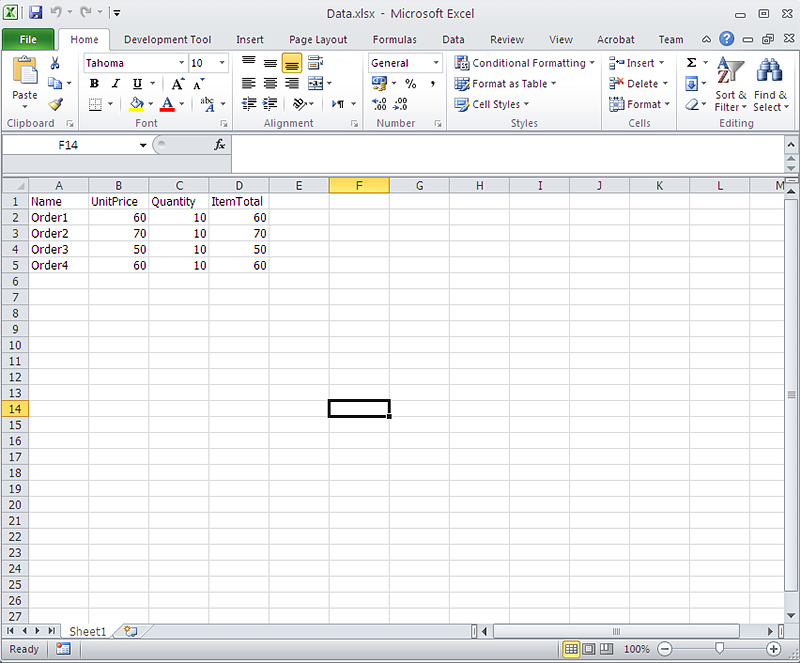Viewport: 800px width, 663px height.
Task: Switch to the Page Layout tab
Action: [x=318, y=39]
